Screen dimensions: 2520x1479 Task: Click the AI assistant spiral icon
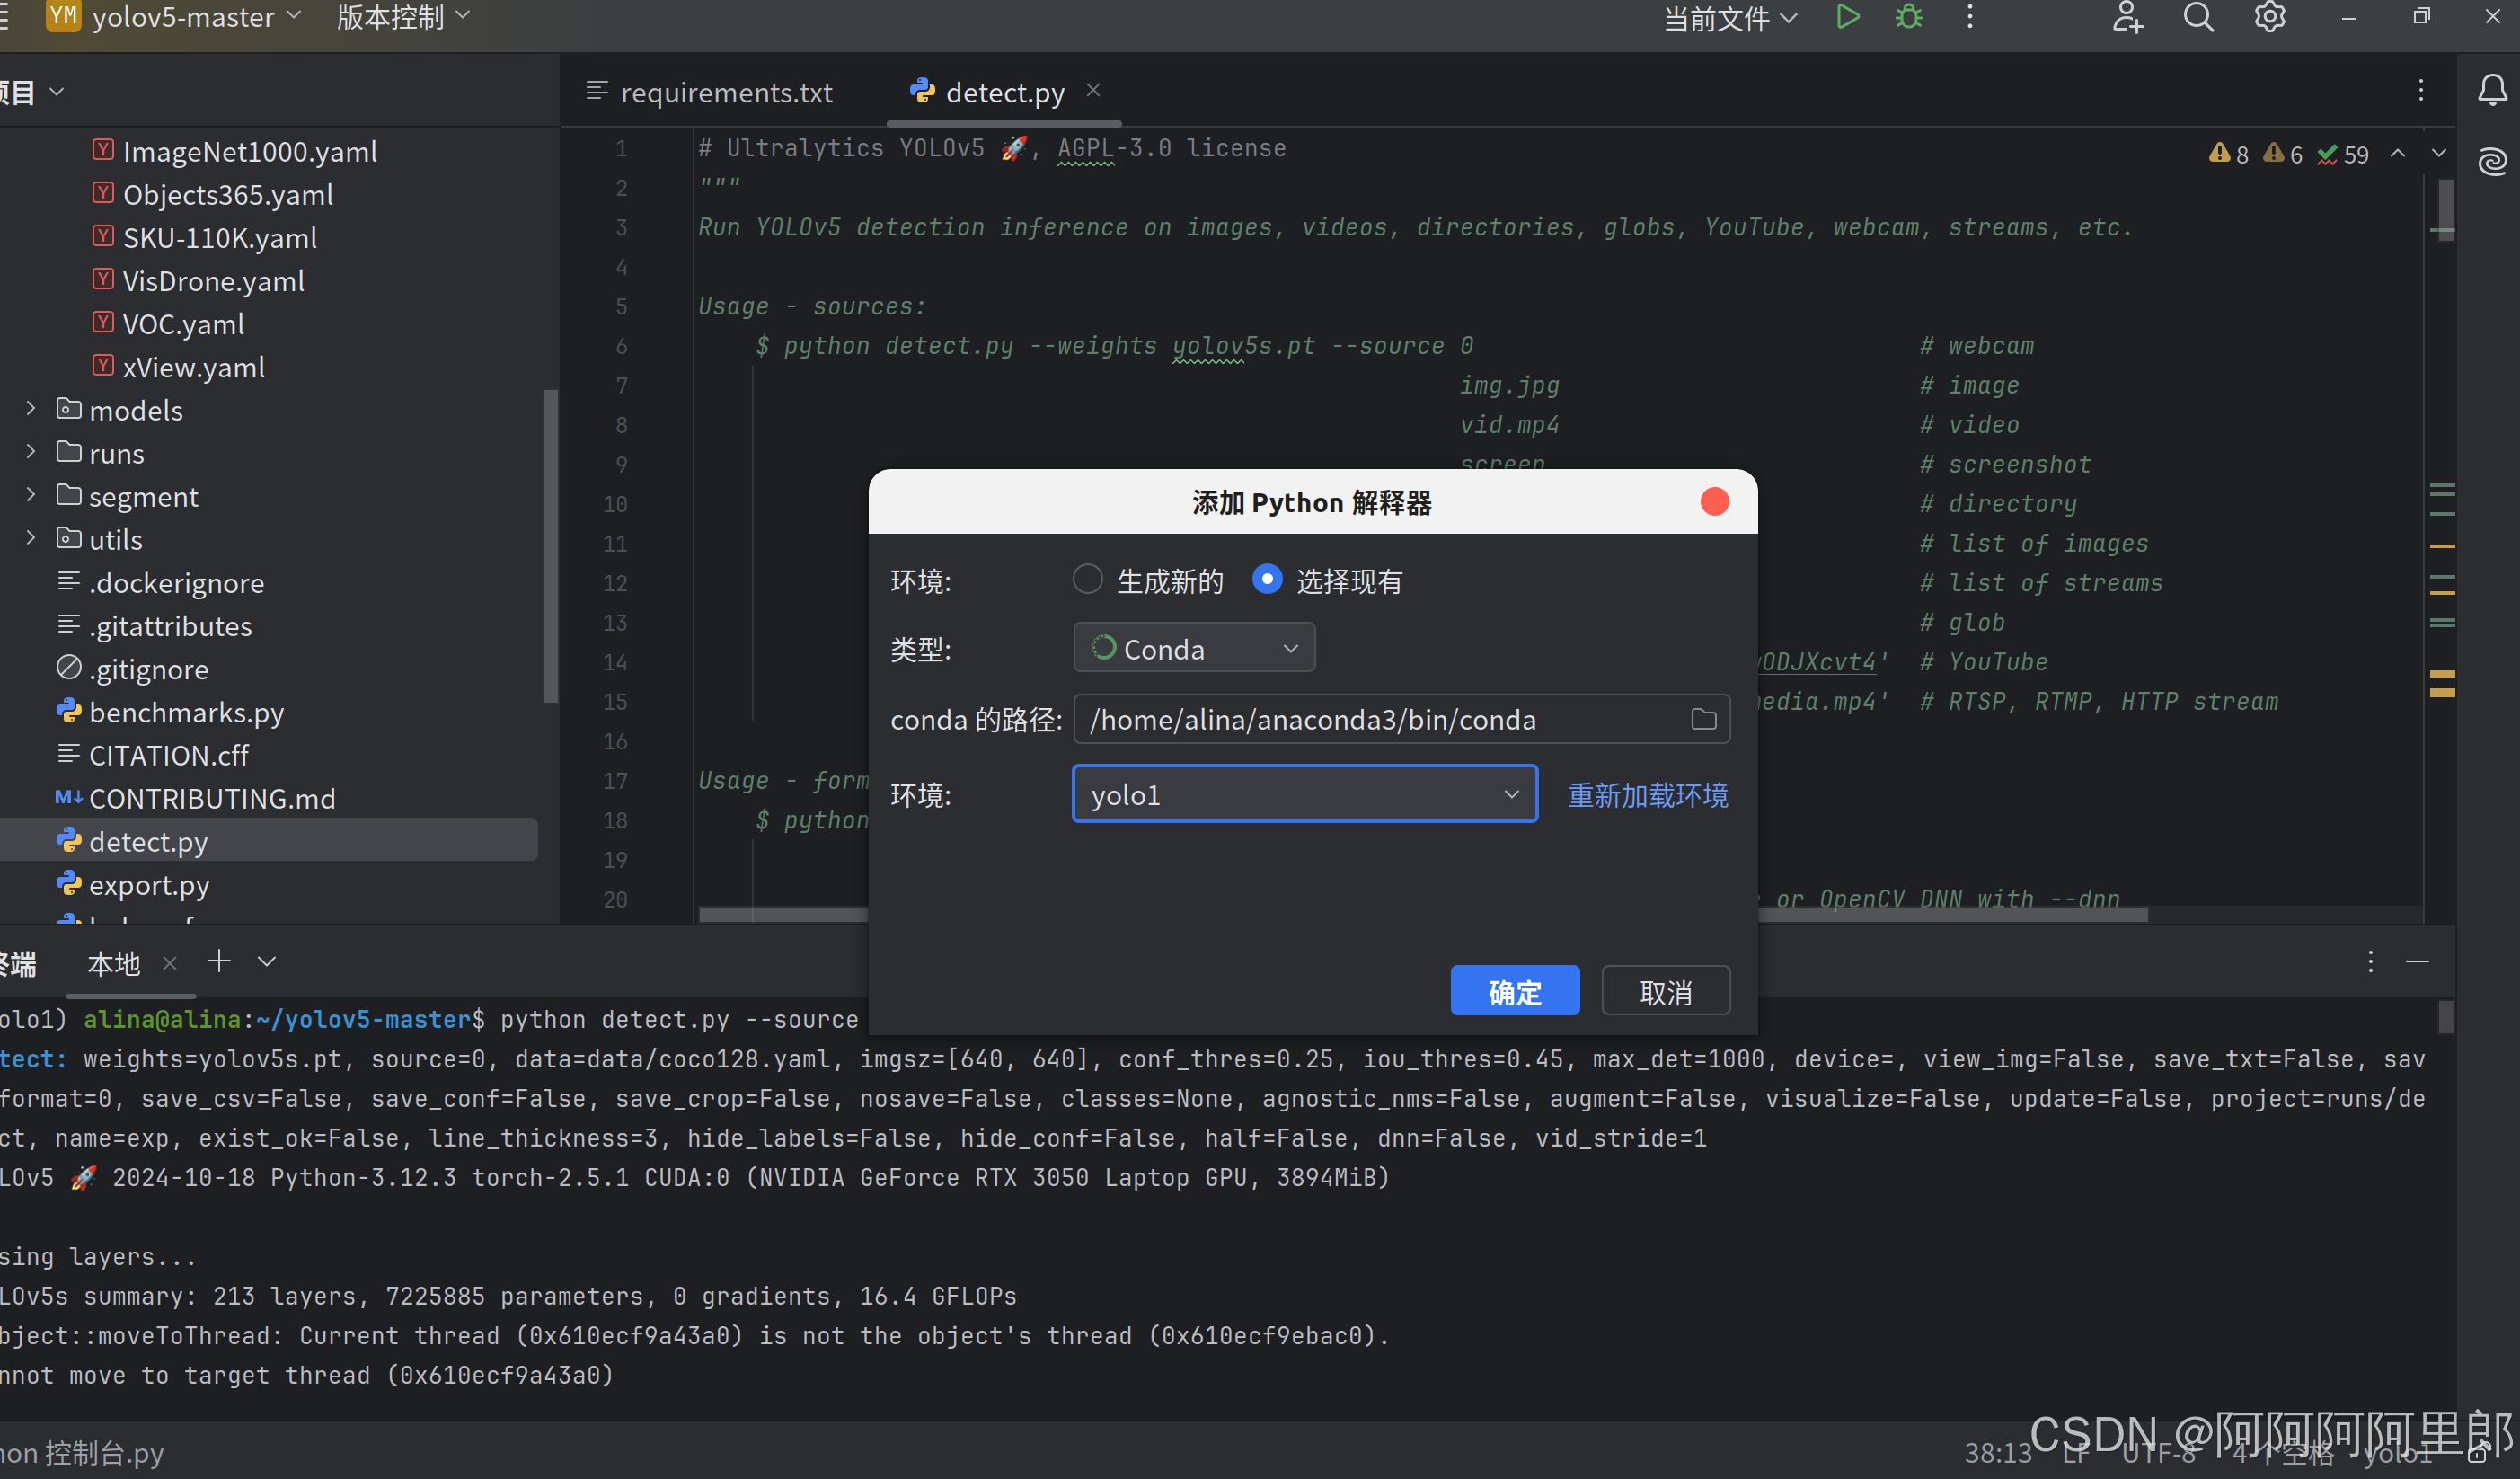[2491, 161]
